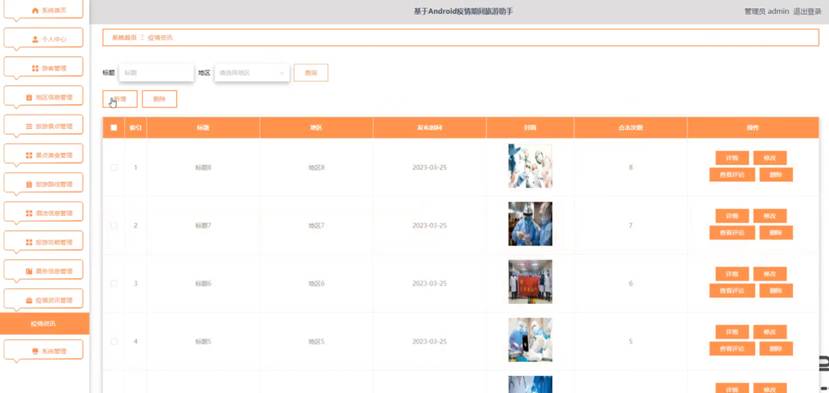Image resolution: width=829 pixels, height=393 pixels.
Task: Select the 地区7 region cell
Action: coord(316,226)
